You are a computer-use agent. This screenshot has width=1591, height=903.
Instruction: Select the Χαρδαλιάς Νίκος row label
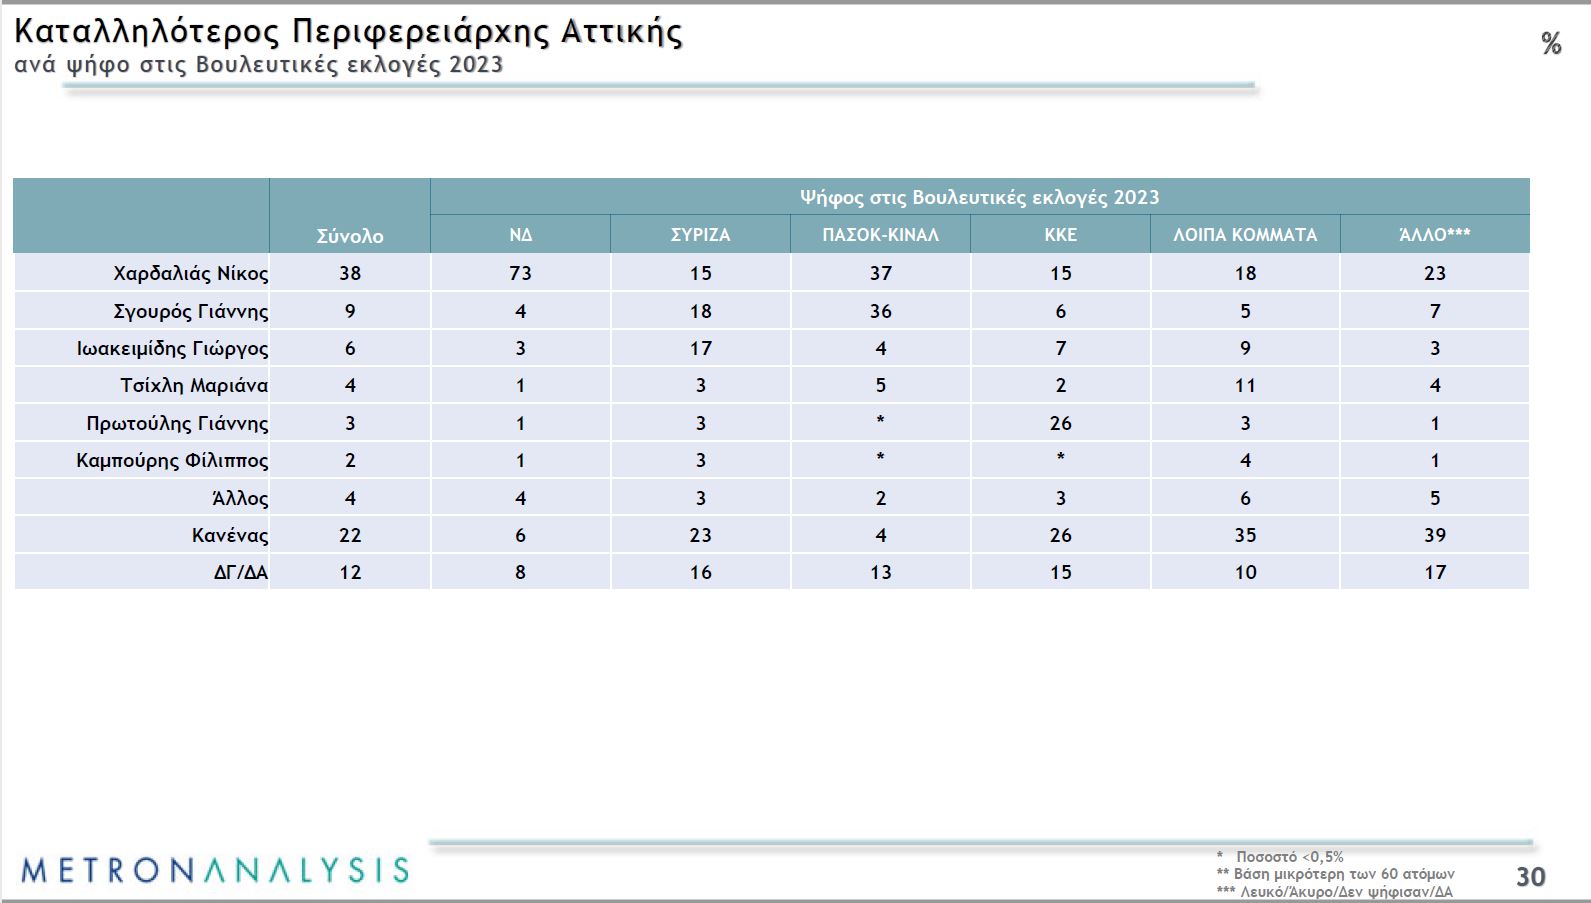click(x=190, y=273)
